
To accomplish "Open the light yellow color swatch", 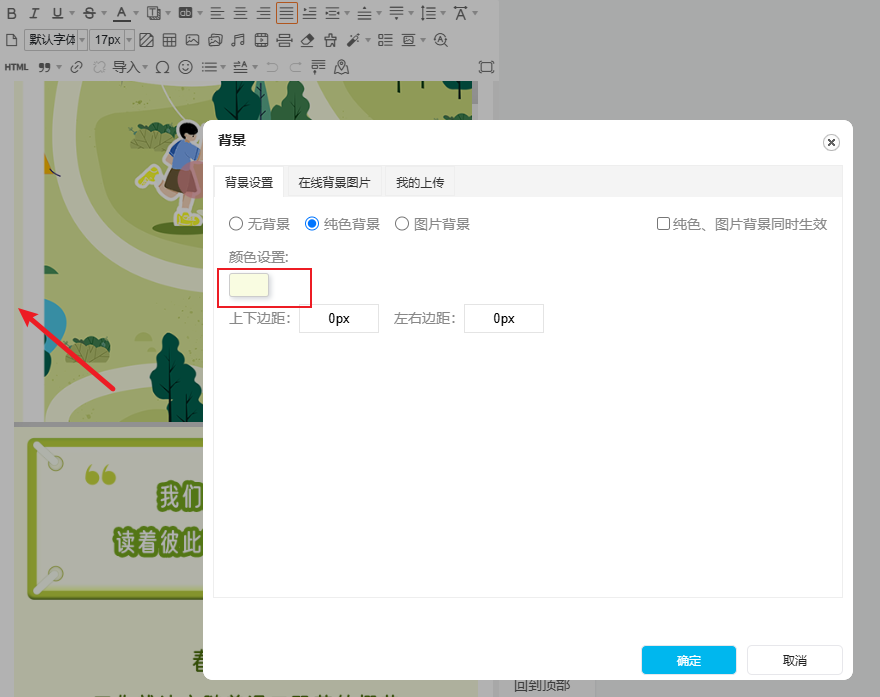I will [x=249, y=285].
